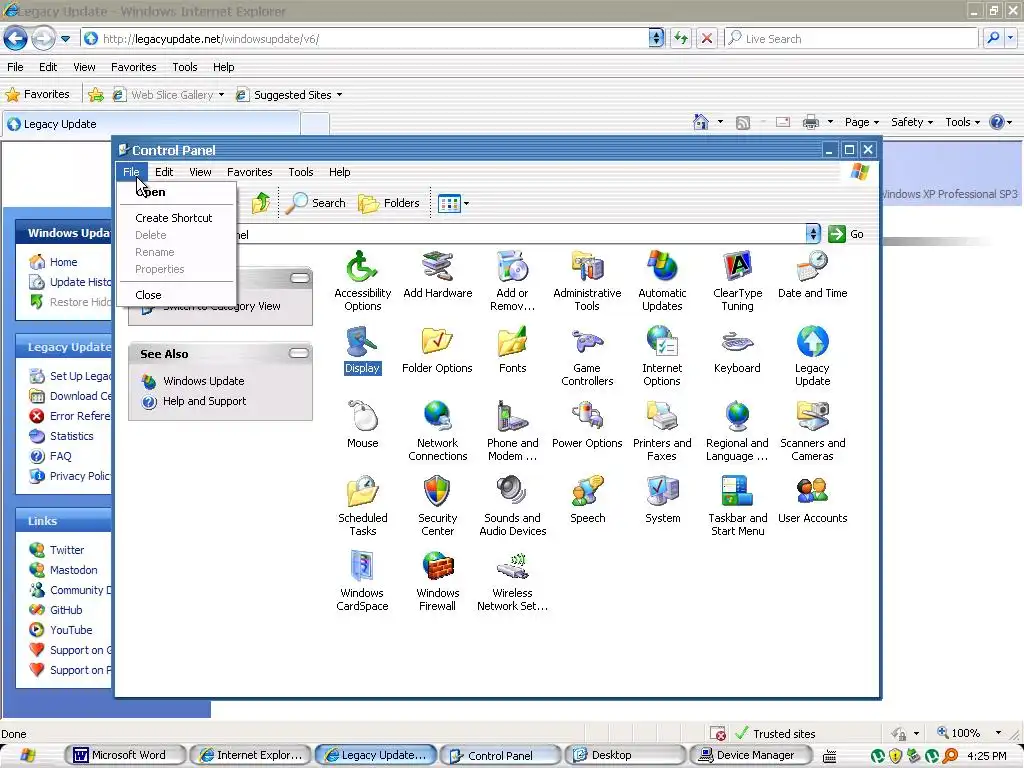Switch to Microsoft Word in taskbar
This screenshot has width=1024, height=768.
pos(125,755)
